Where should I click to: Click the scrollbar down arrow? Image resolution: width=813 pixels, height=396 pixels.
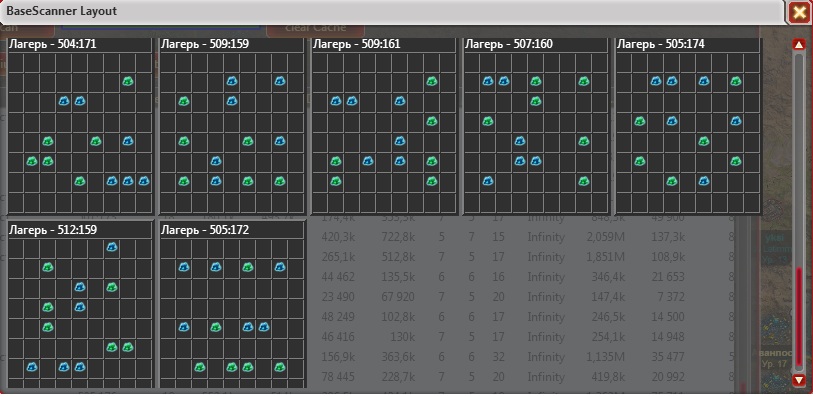pos(799,380)
